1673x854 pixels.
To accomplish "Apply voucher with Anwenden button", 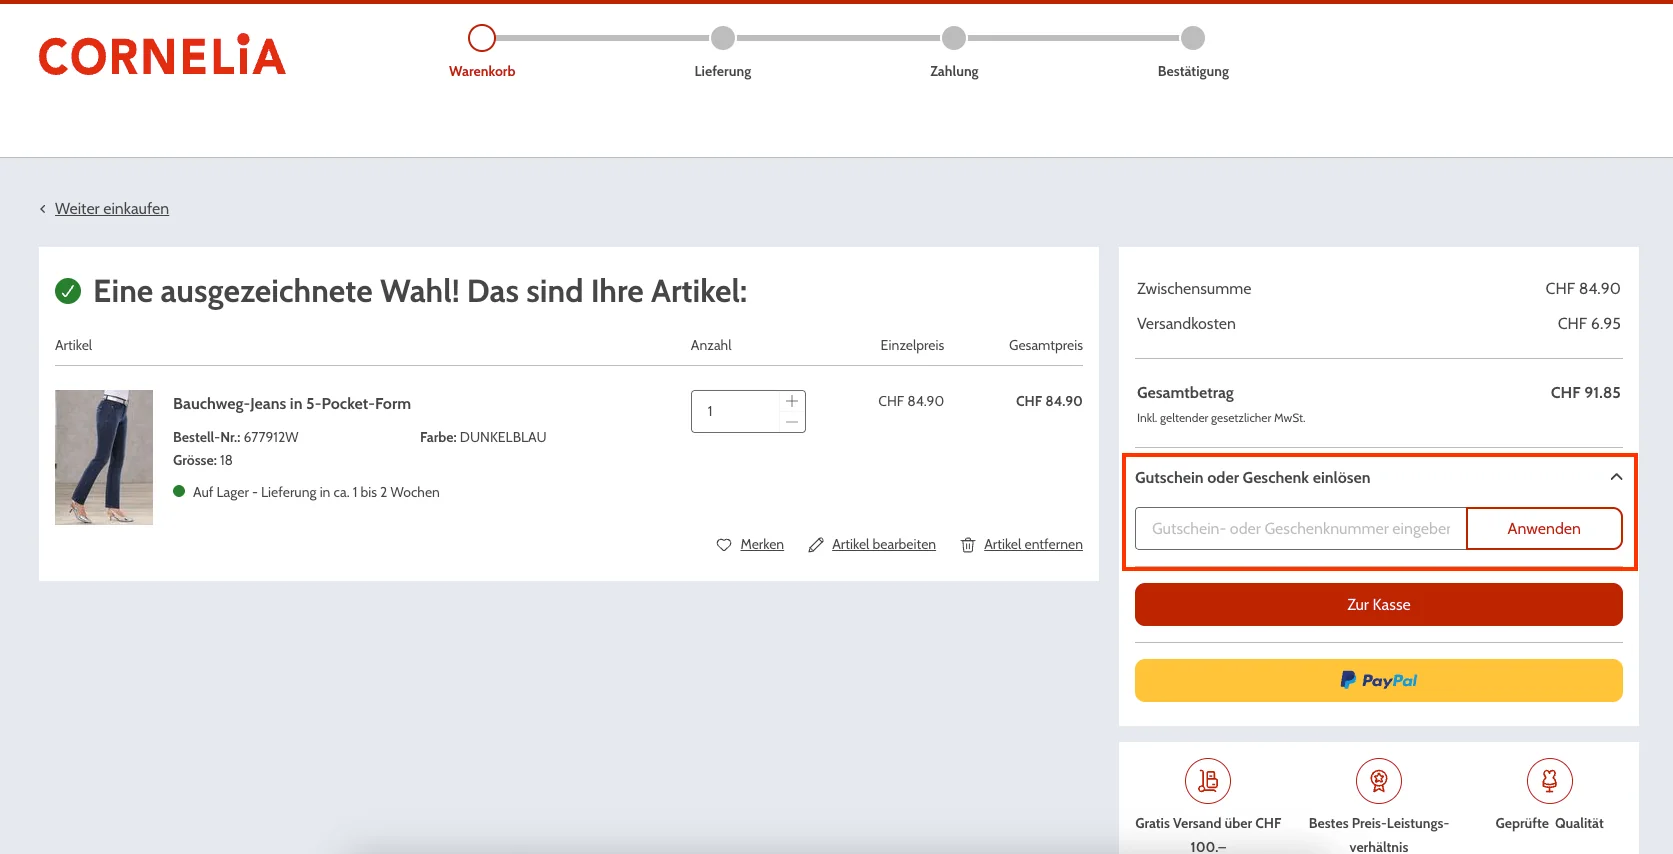I will pyautogui.click(x=1544, y=528).
